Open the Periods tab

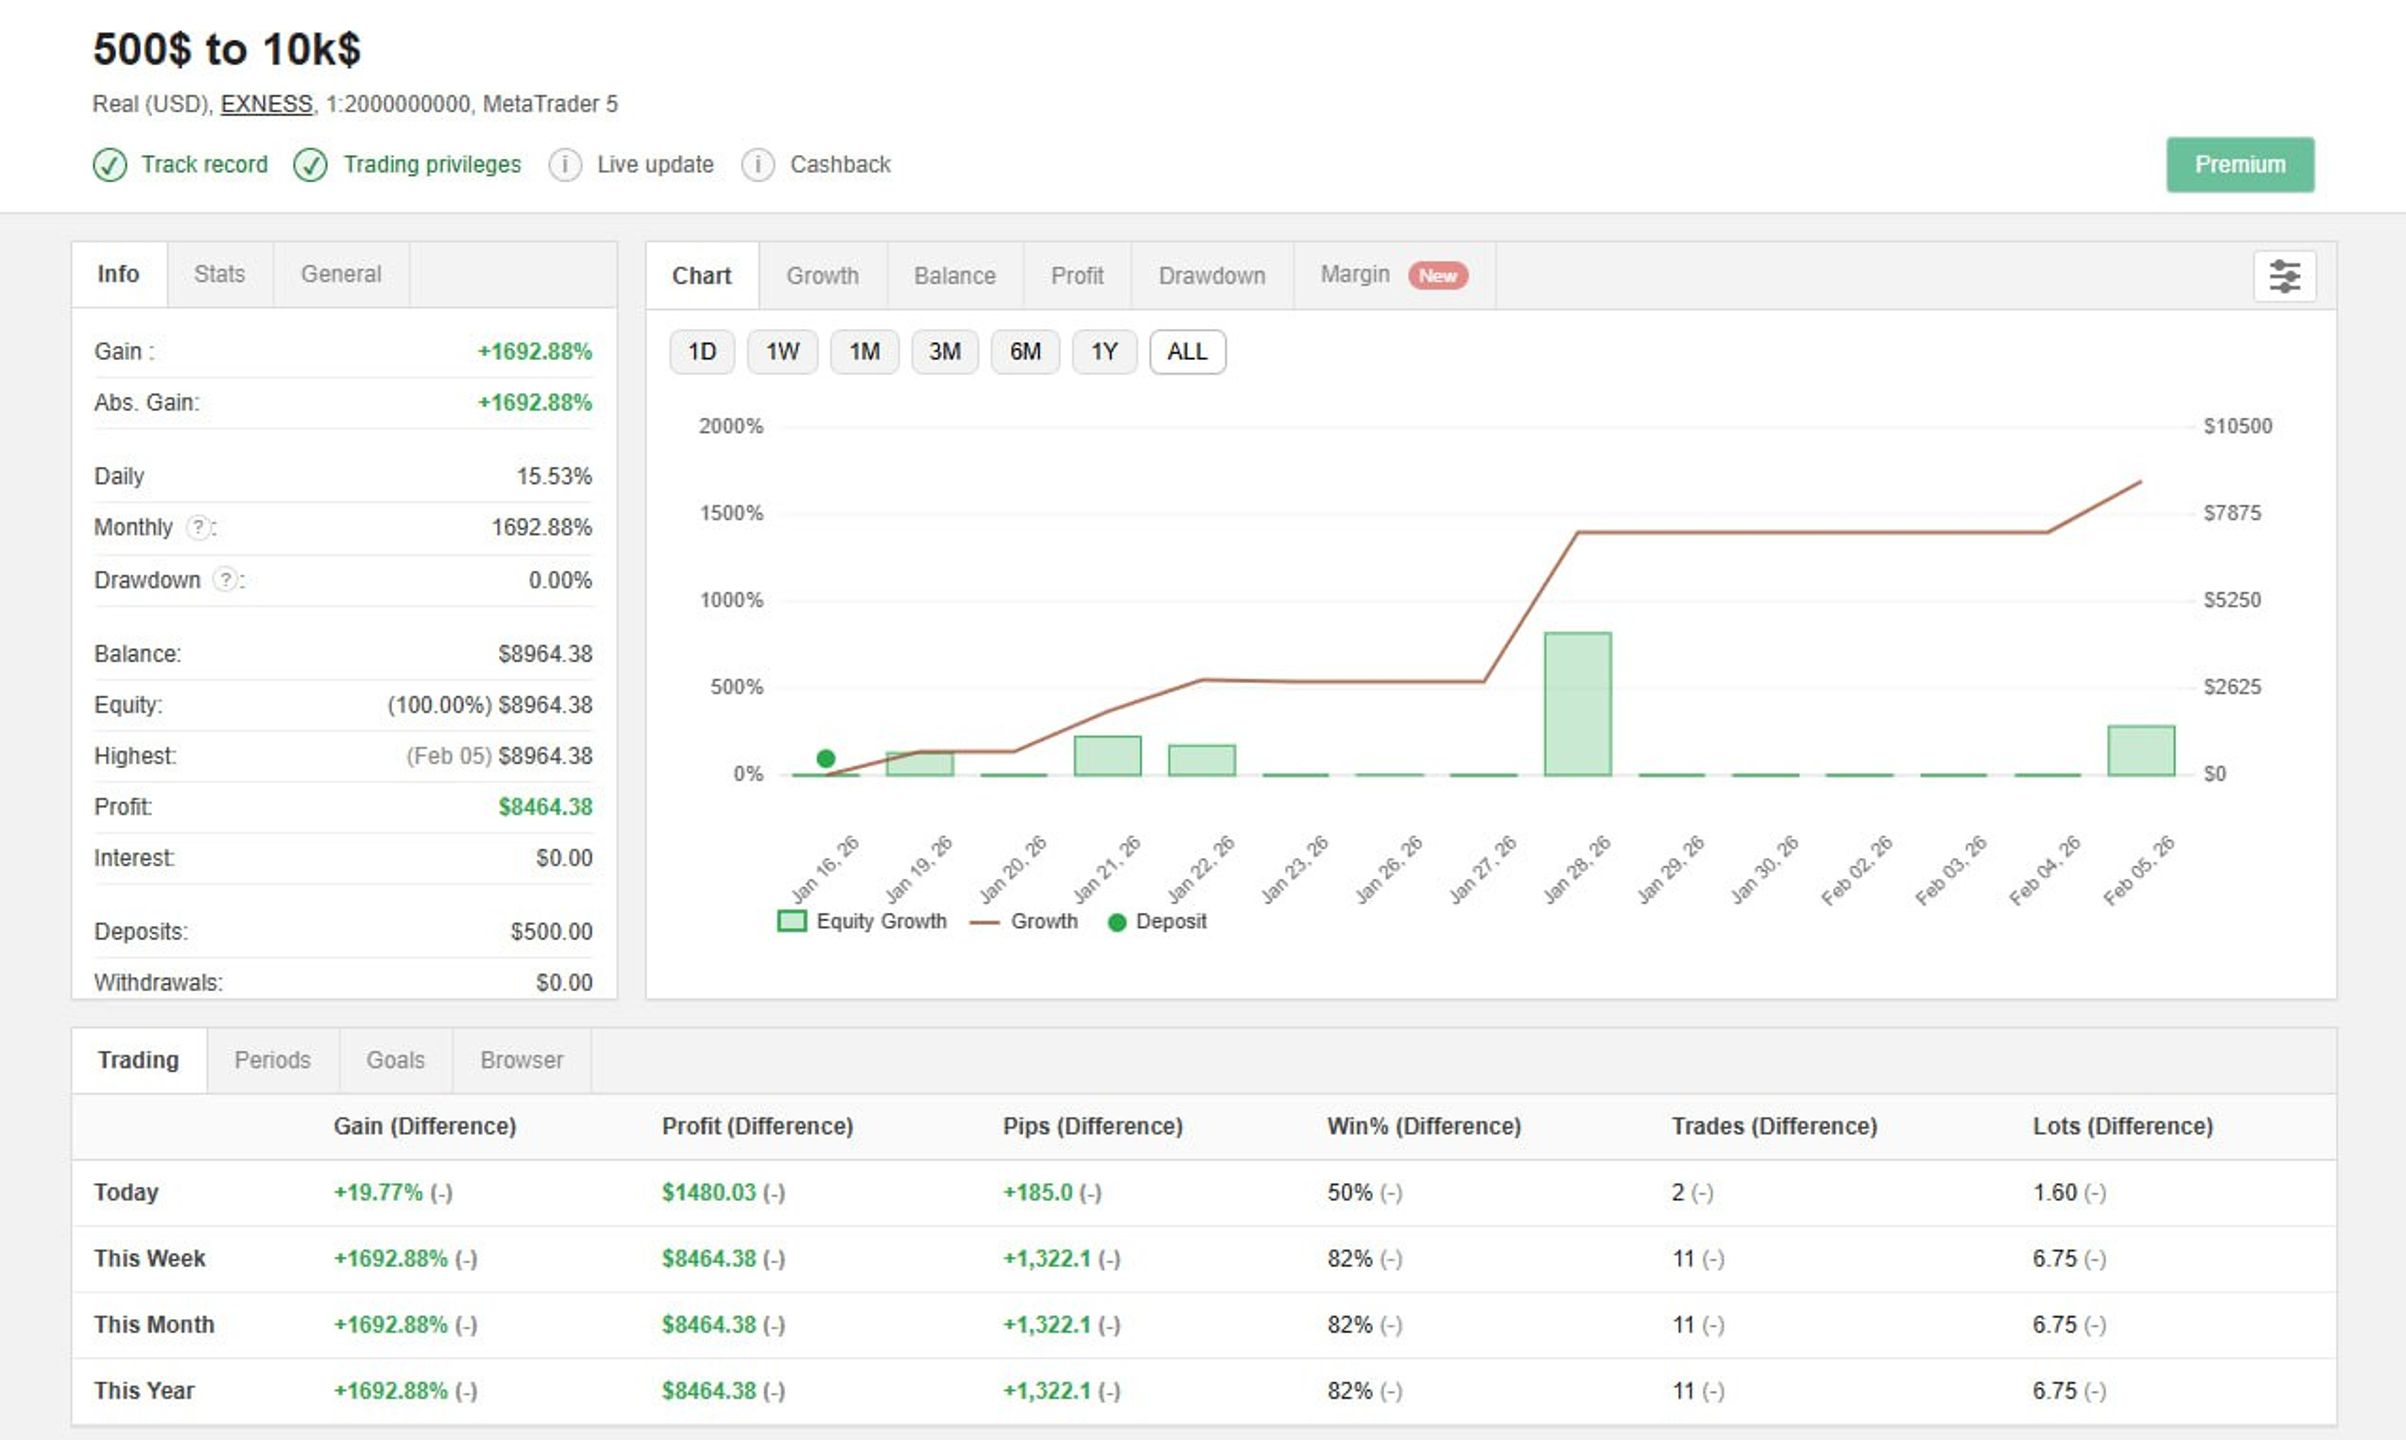[x=273, y=1060]
